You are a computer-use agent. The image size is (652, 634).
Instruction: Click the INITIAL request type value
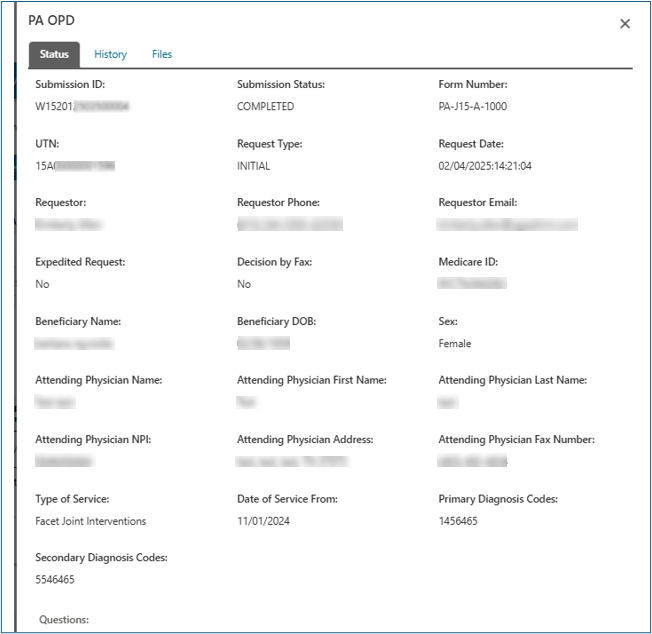tap(254, 166)
